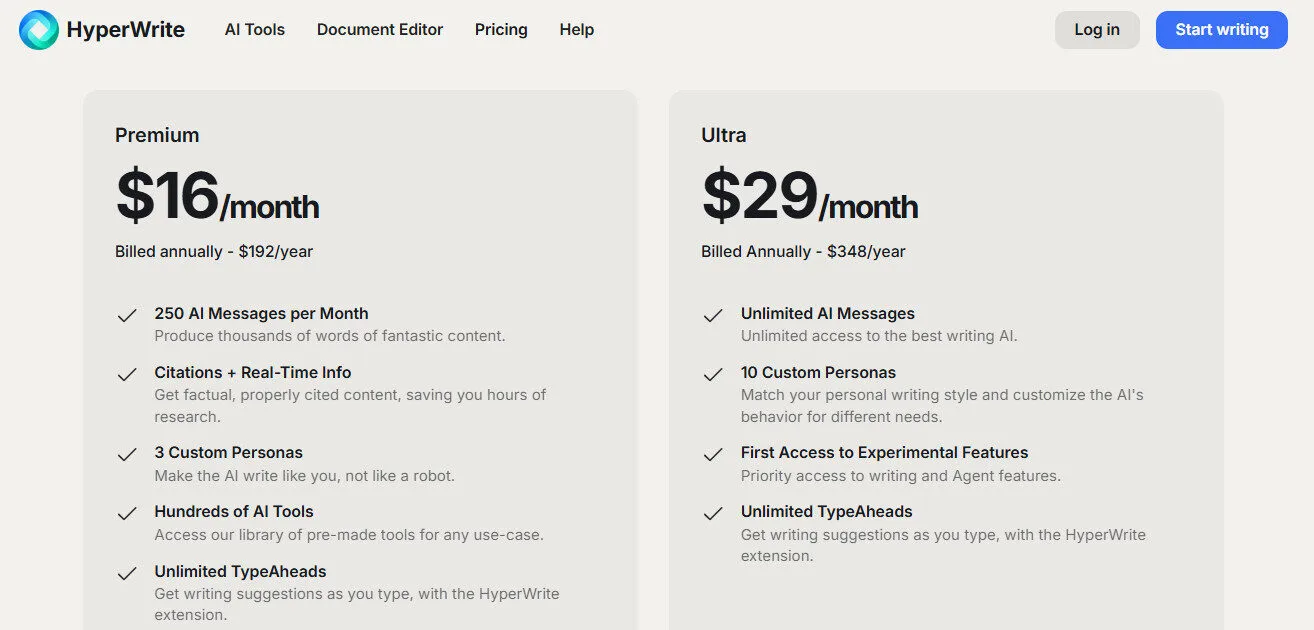Image resolution: width=1314 pixels, height=630 pixels.
Task: Select the checkmark beside Unlimited AI Messages
Action: coord(713,314)
